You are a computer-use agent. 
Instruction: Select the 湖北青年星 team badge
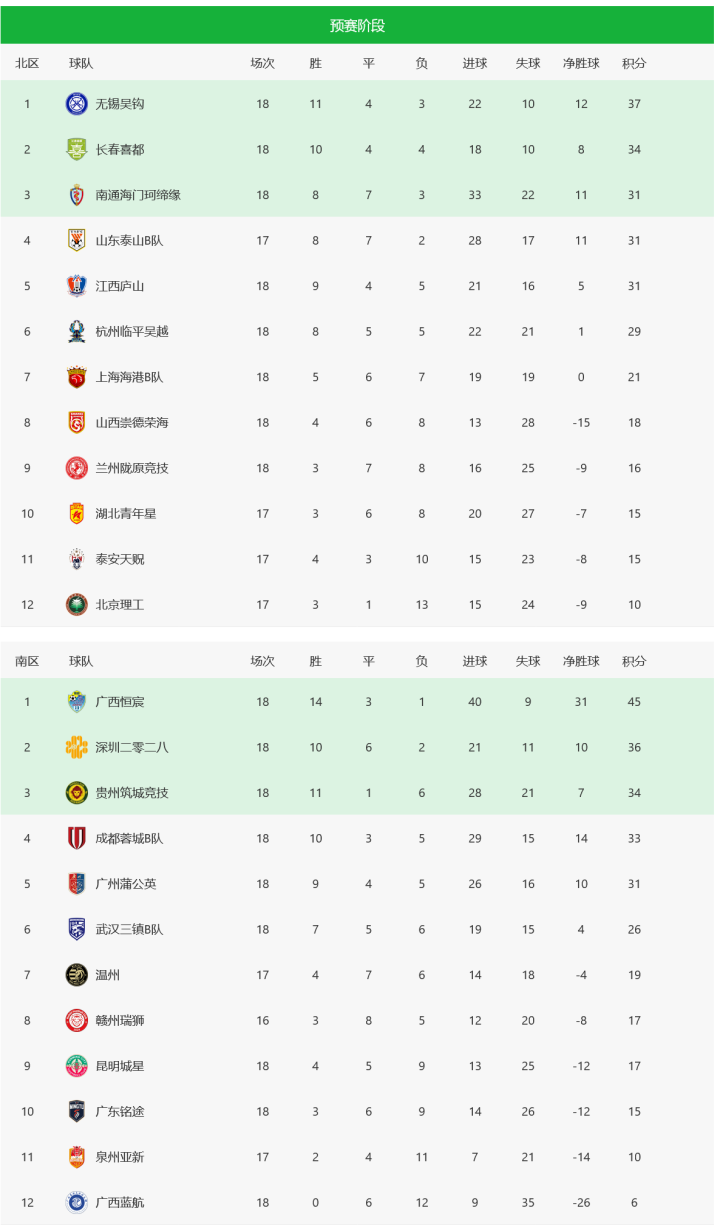click(x=77, y=514)
